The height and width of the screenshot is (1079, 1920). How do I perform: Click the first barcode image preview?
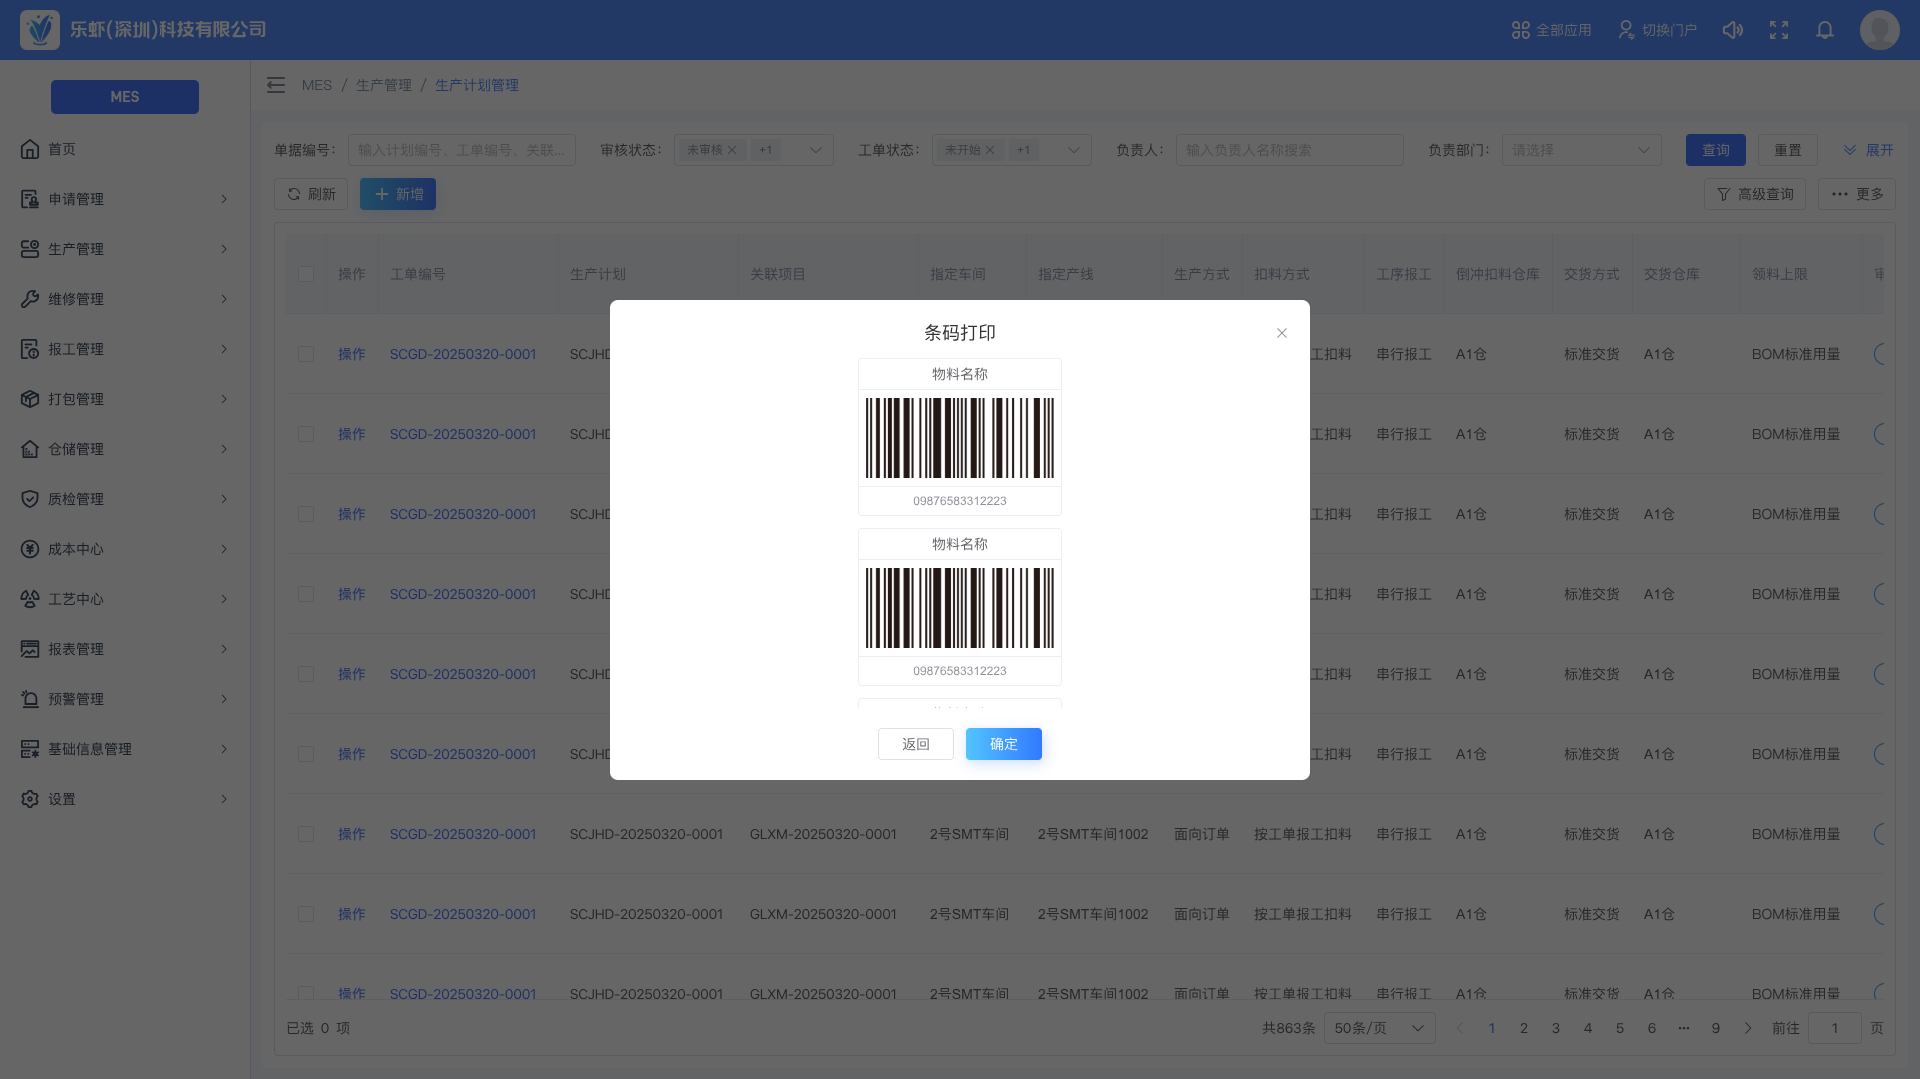coord(960,438)
